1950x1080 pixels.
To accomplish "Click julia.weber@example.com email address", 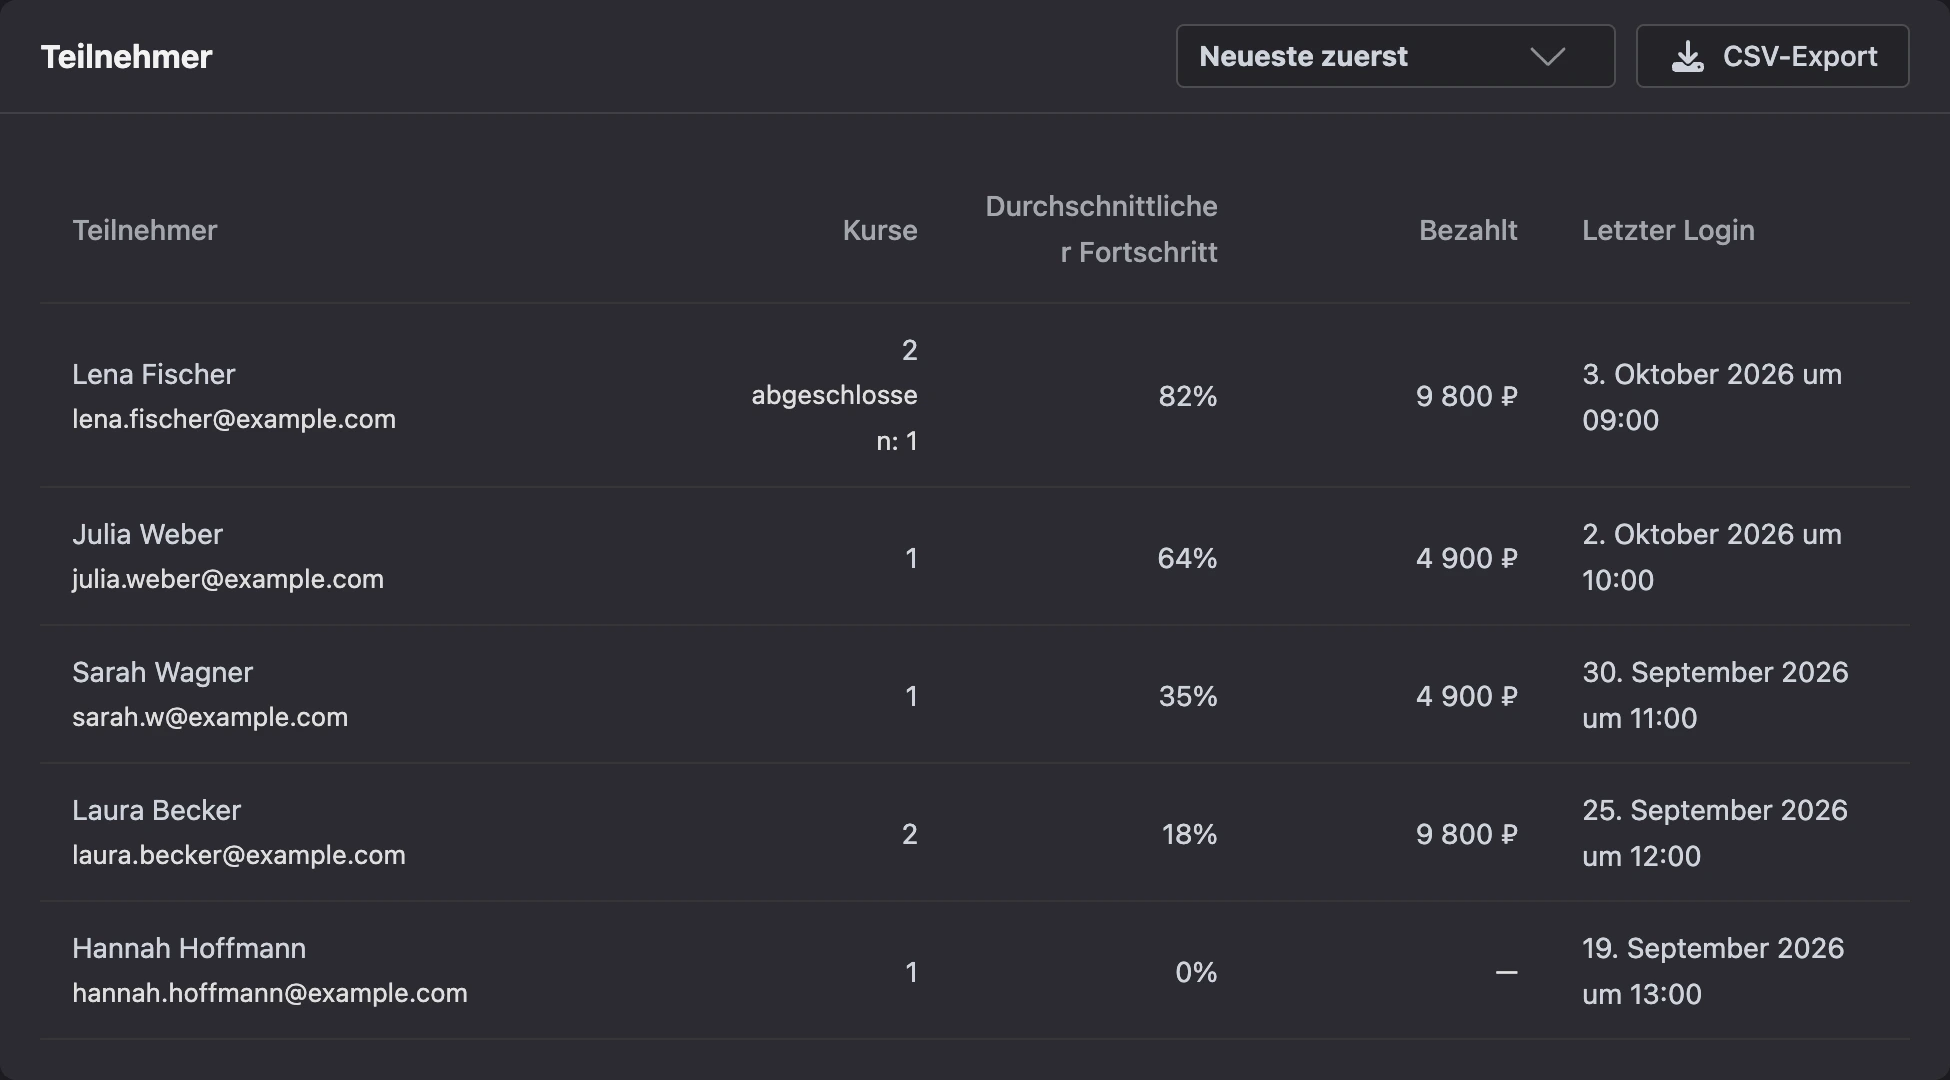I will (x=228, y=579).
